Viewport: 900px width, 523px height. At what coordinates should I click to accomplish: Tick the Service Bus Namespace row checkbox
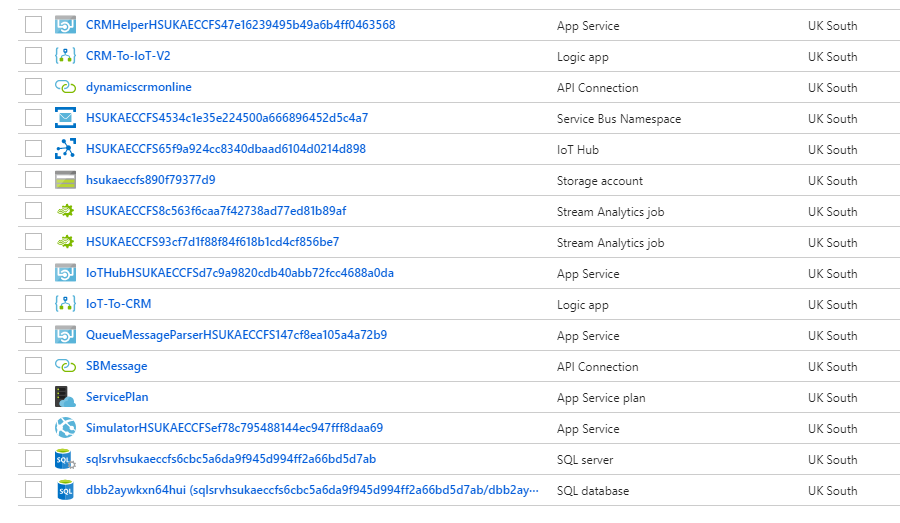(x=33, y=118)
